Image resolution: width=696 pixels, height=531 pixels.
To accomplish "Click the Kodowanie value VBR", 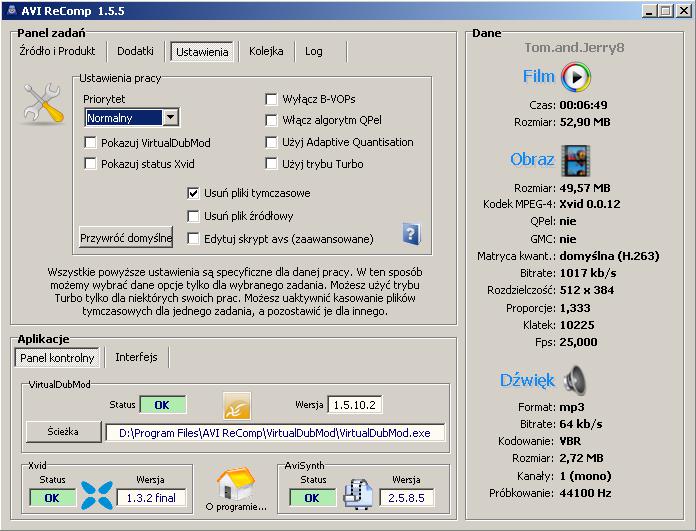I will click(570, 441).
